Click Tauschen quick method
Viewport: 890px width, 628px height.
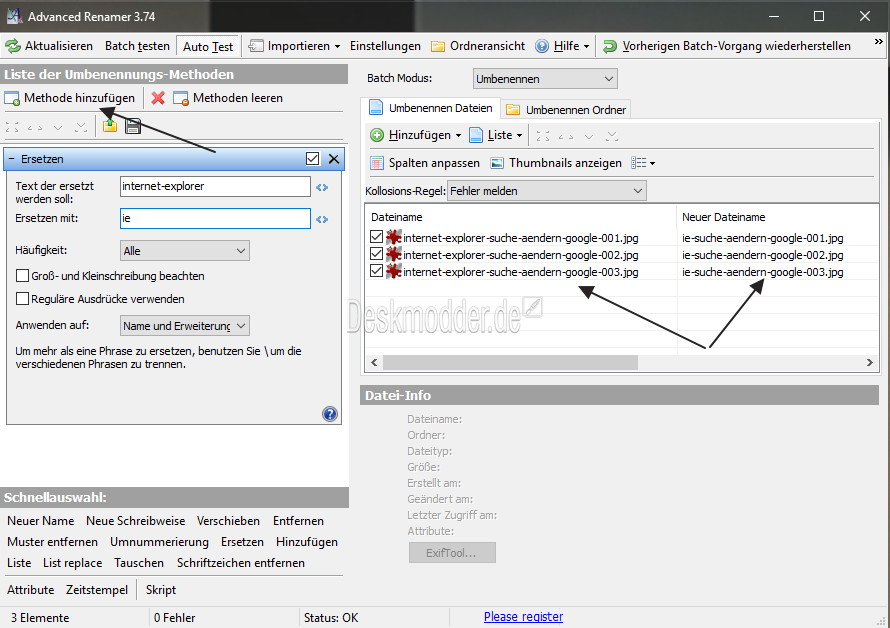pyautogui.click(x=139, y=563)
